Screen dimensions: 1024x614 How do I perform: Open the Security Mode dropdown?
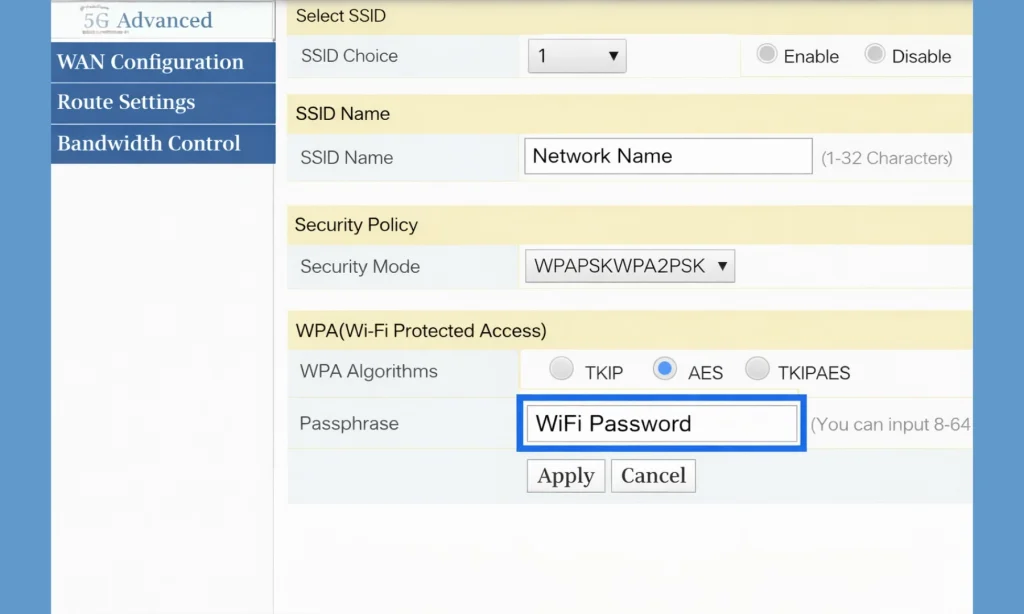coord(629,266)
